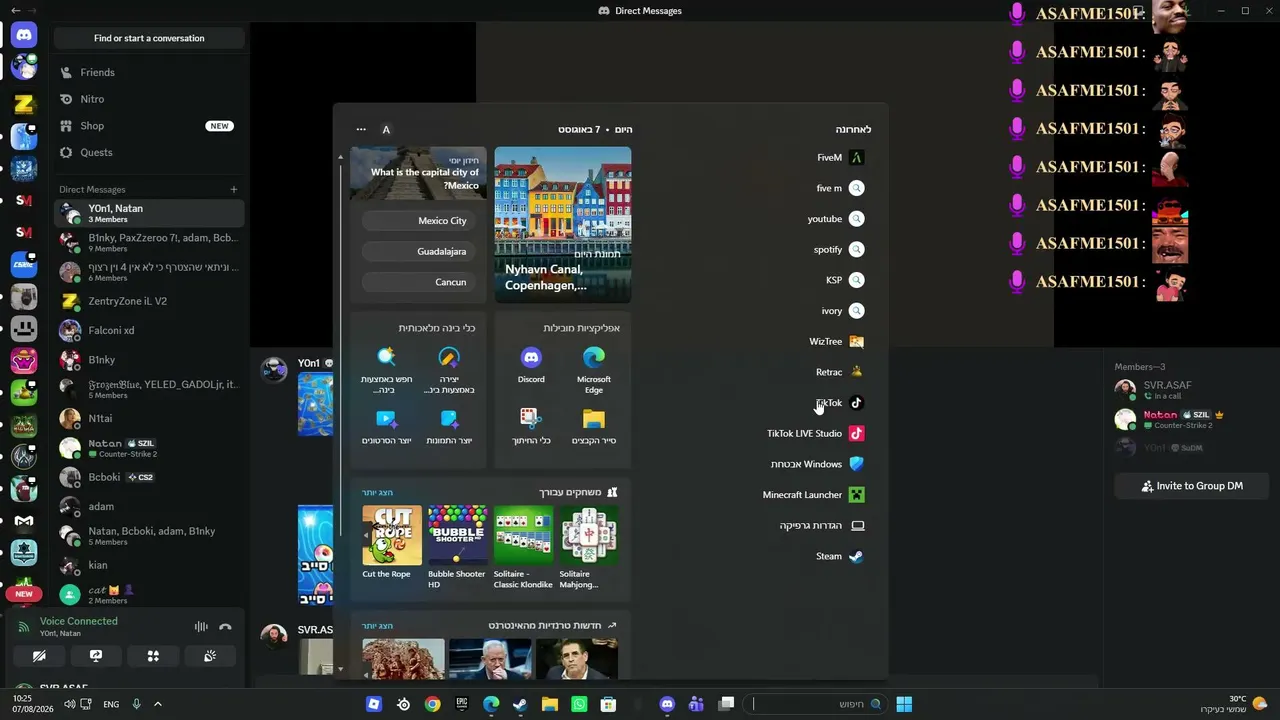1280x720 pixels.
Task: Click Invite to Group DM button
Action: [x=1191, y=486]
